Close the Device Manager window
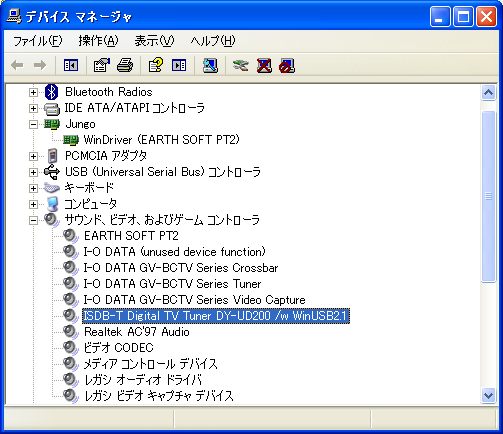Screen dimensions: 503x434 click(x=486, y=16)
